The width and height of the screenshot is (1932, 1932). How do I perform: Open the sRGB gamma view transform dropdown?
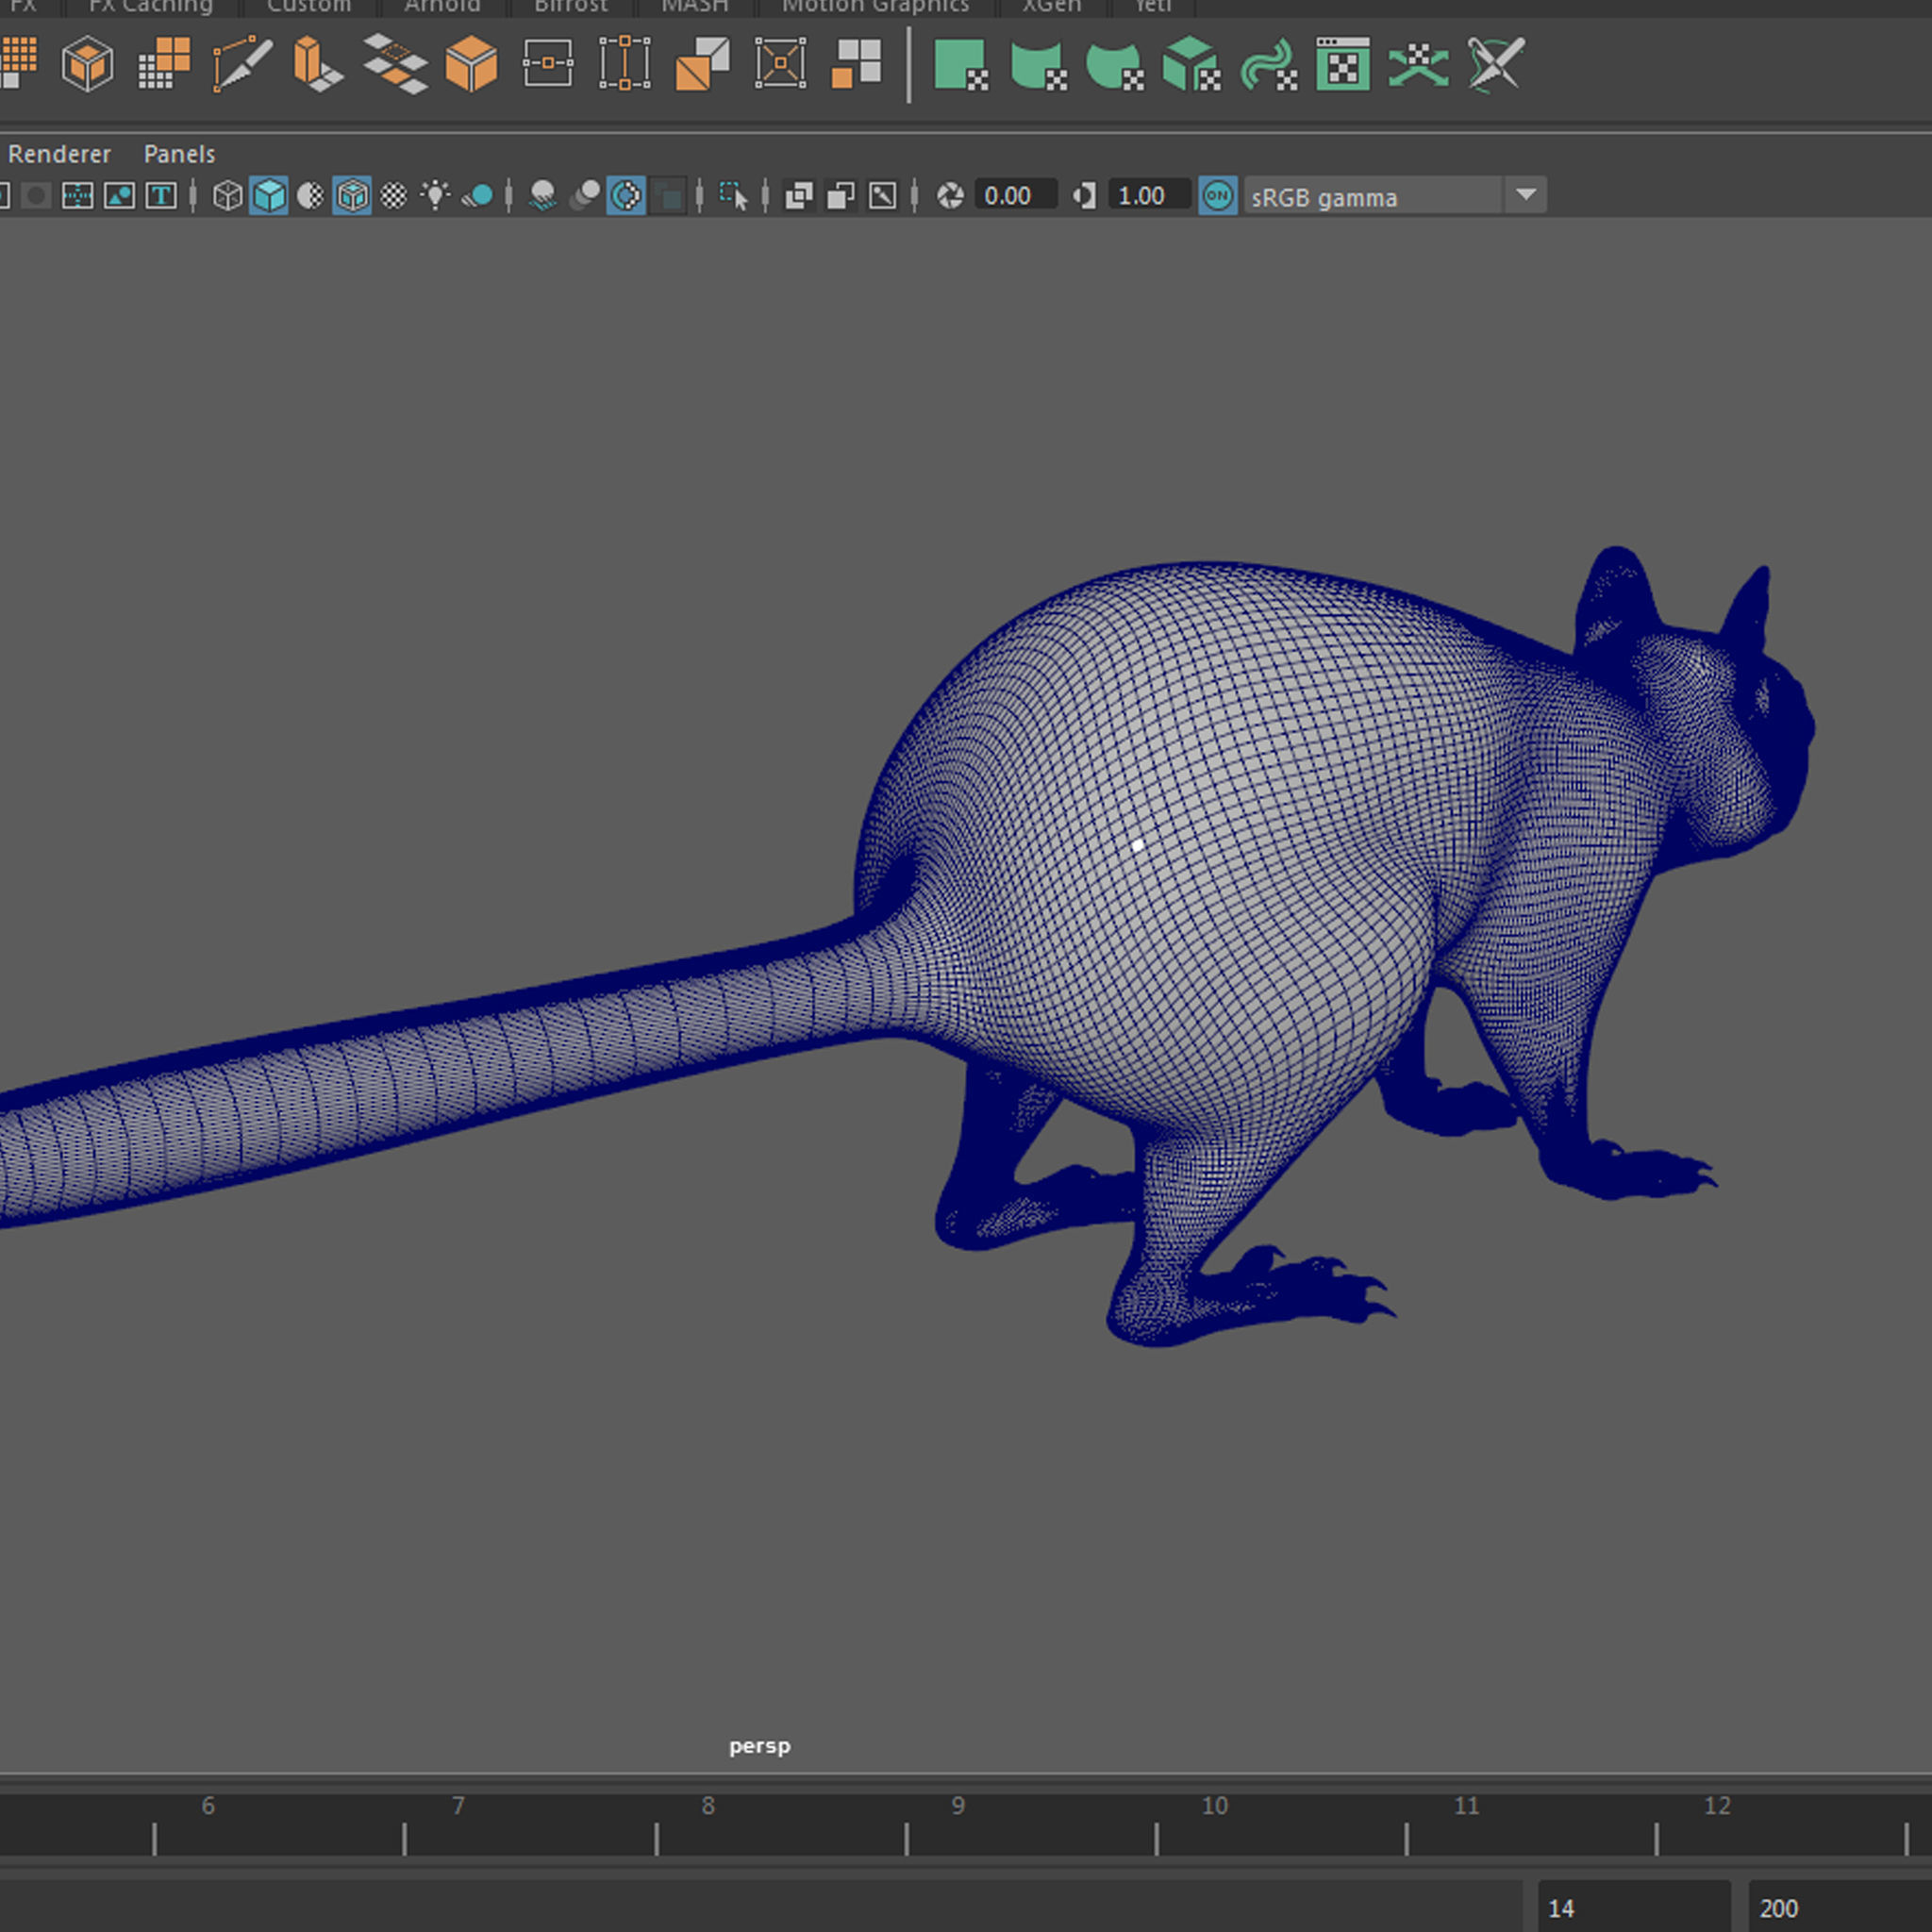(x=1372, y=196)
